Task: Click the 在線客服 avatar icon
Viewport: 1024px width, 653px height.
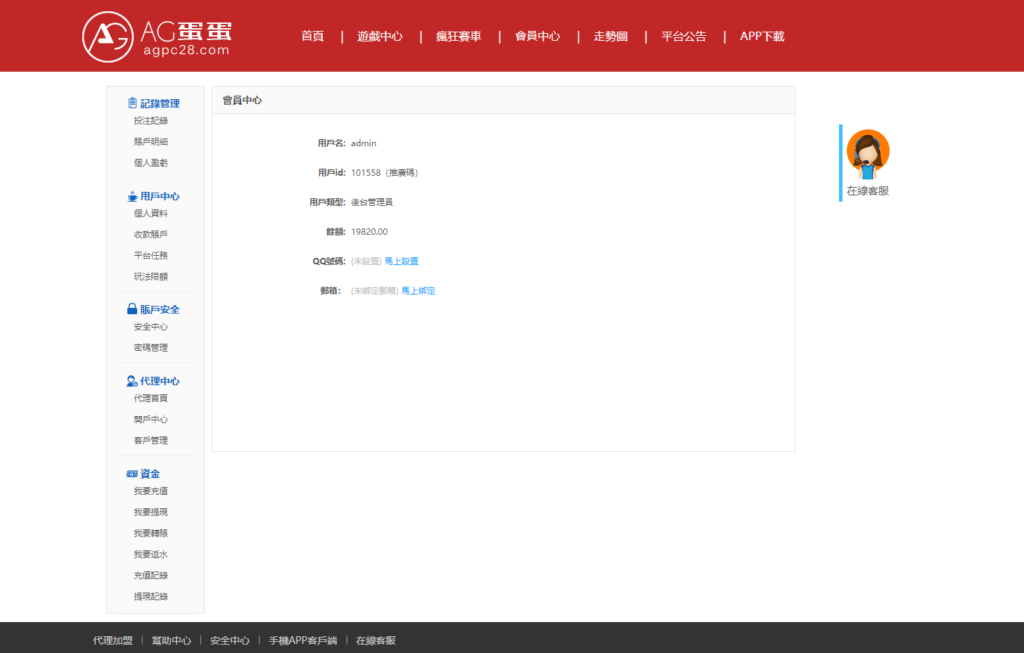Action: tap(867, 154)
